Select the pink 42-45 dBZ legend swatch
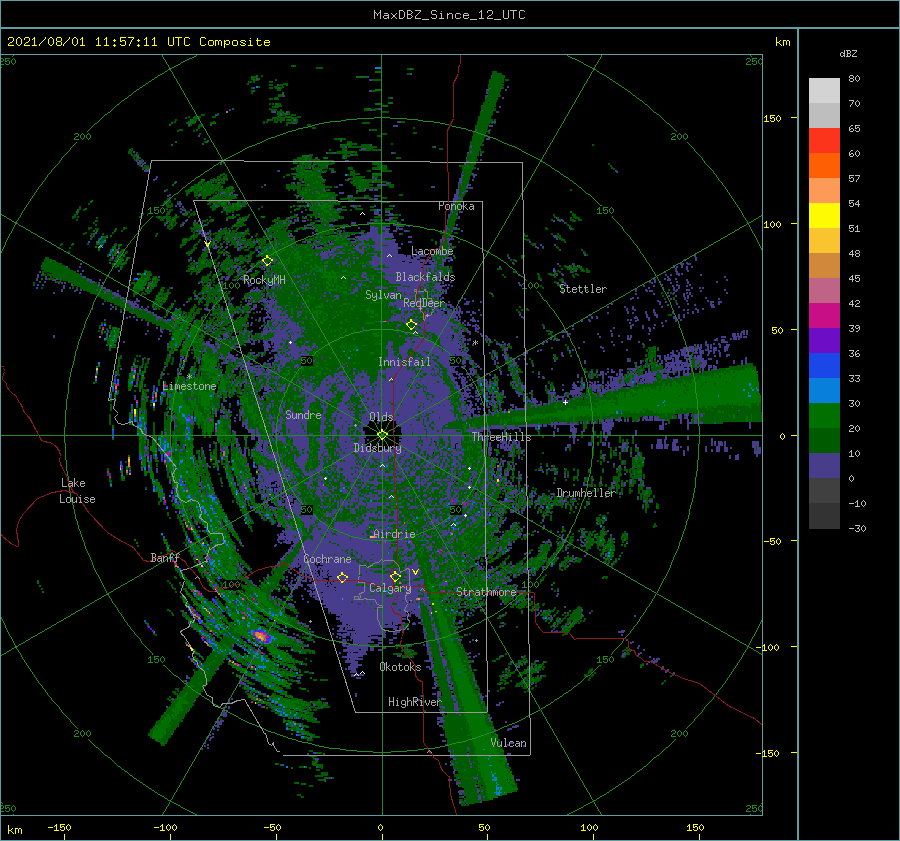Image resolution: width=900 pixels, height=841 pixels. (824, 290)
